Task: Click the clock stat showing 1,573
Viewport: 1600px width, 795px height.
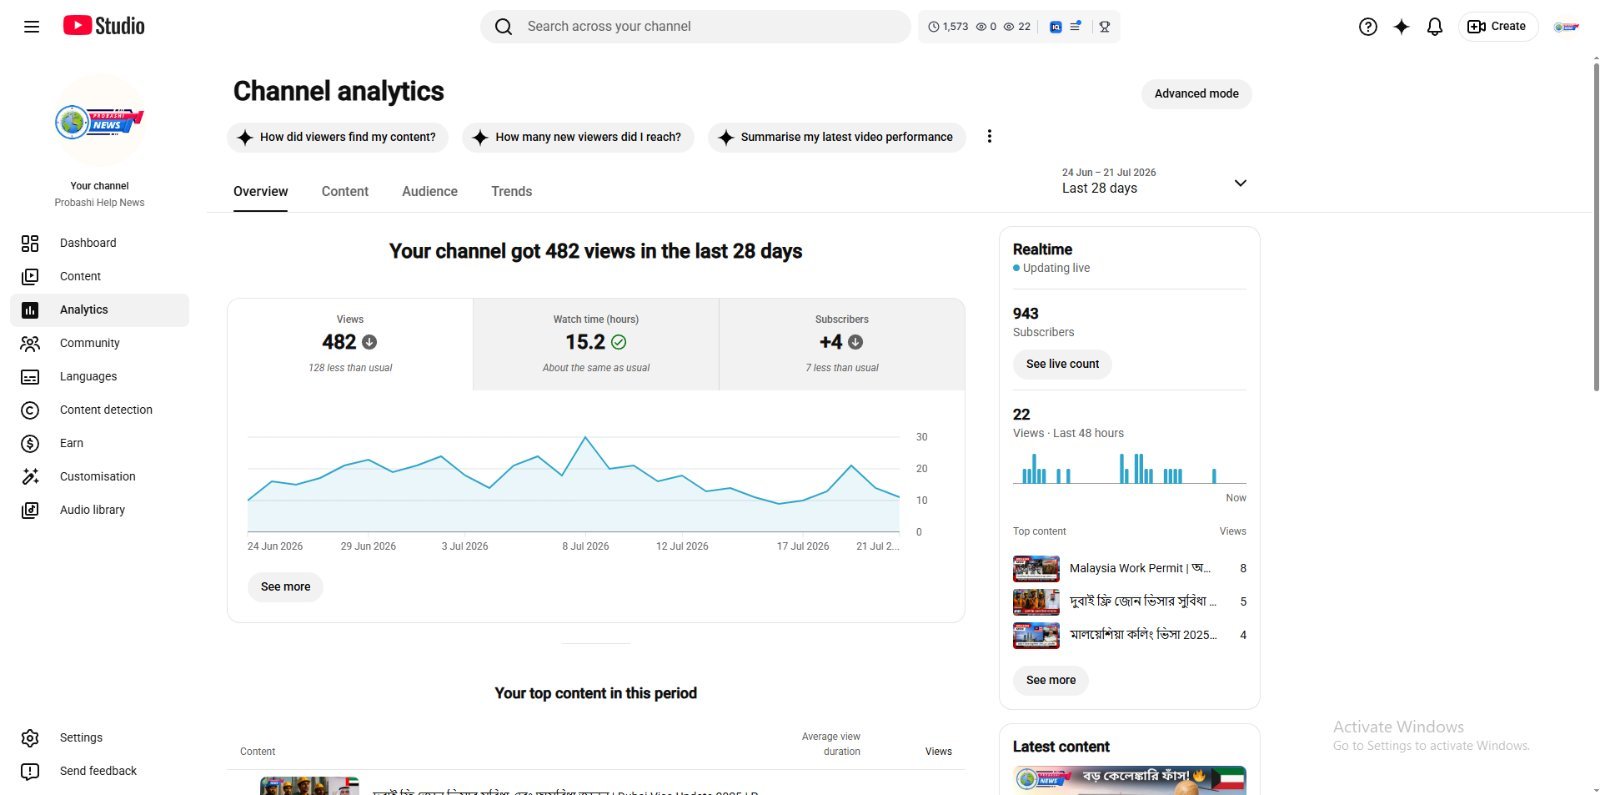Action: (x=948, y=27)
